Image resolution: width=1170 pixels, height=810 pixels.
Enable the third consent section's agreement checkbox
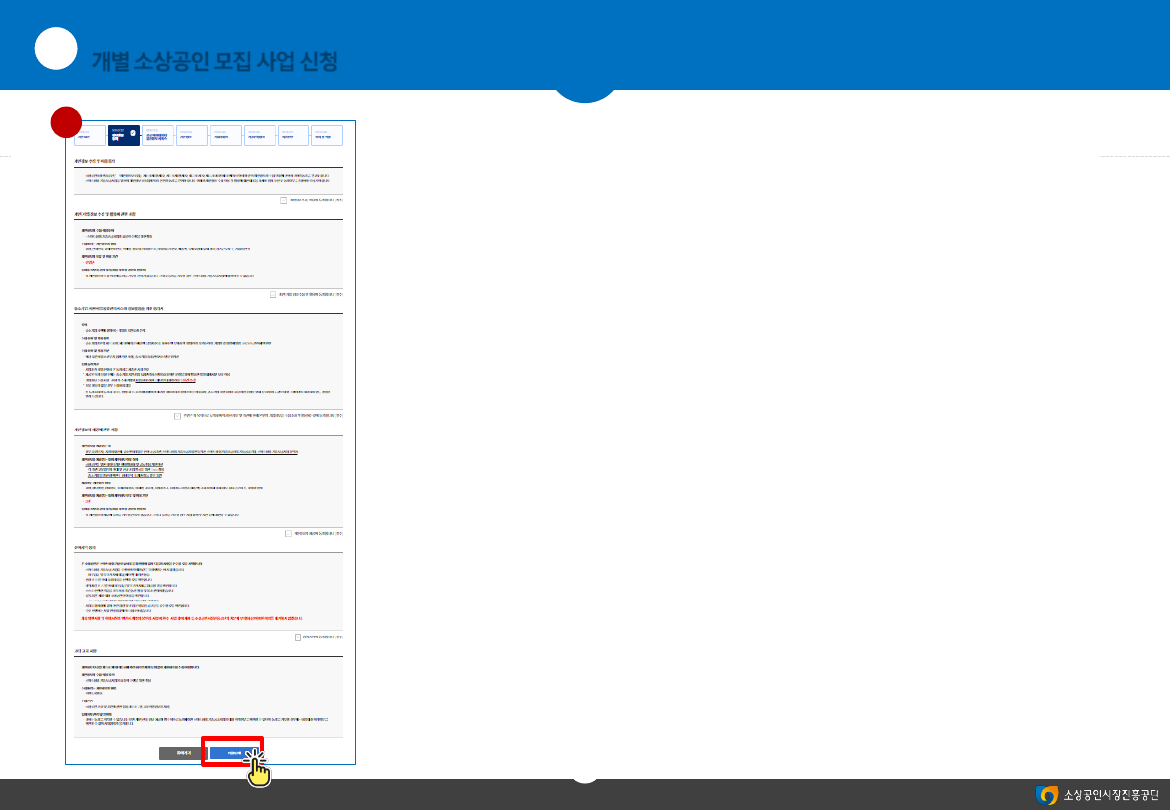(x=177, y=415)
